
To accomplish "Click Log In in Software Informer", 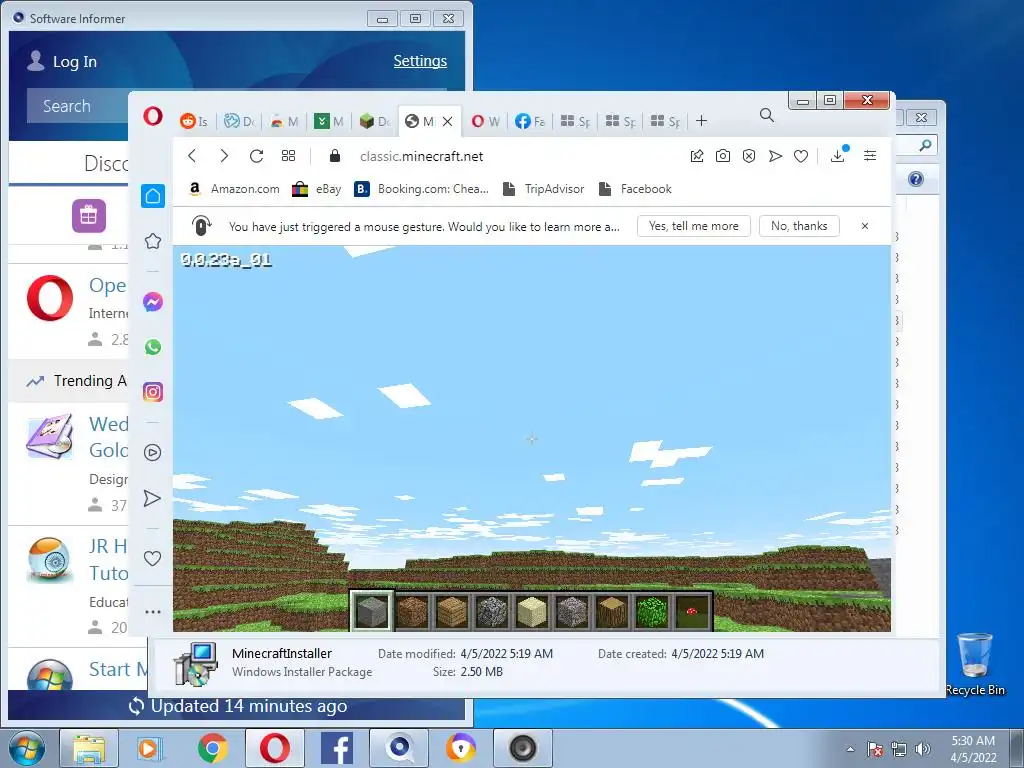I will (62, 61).
